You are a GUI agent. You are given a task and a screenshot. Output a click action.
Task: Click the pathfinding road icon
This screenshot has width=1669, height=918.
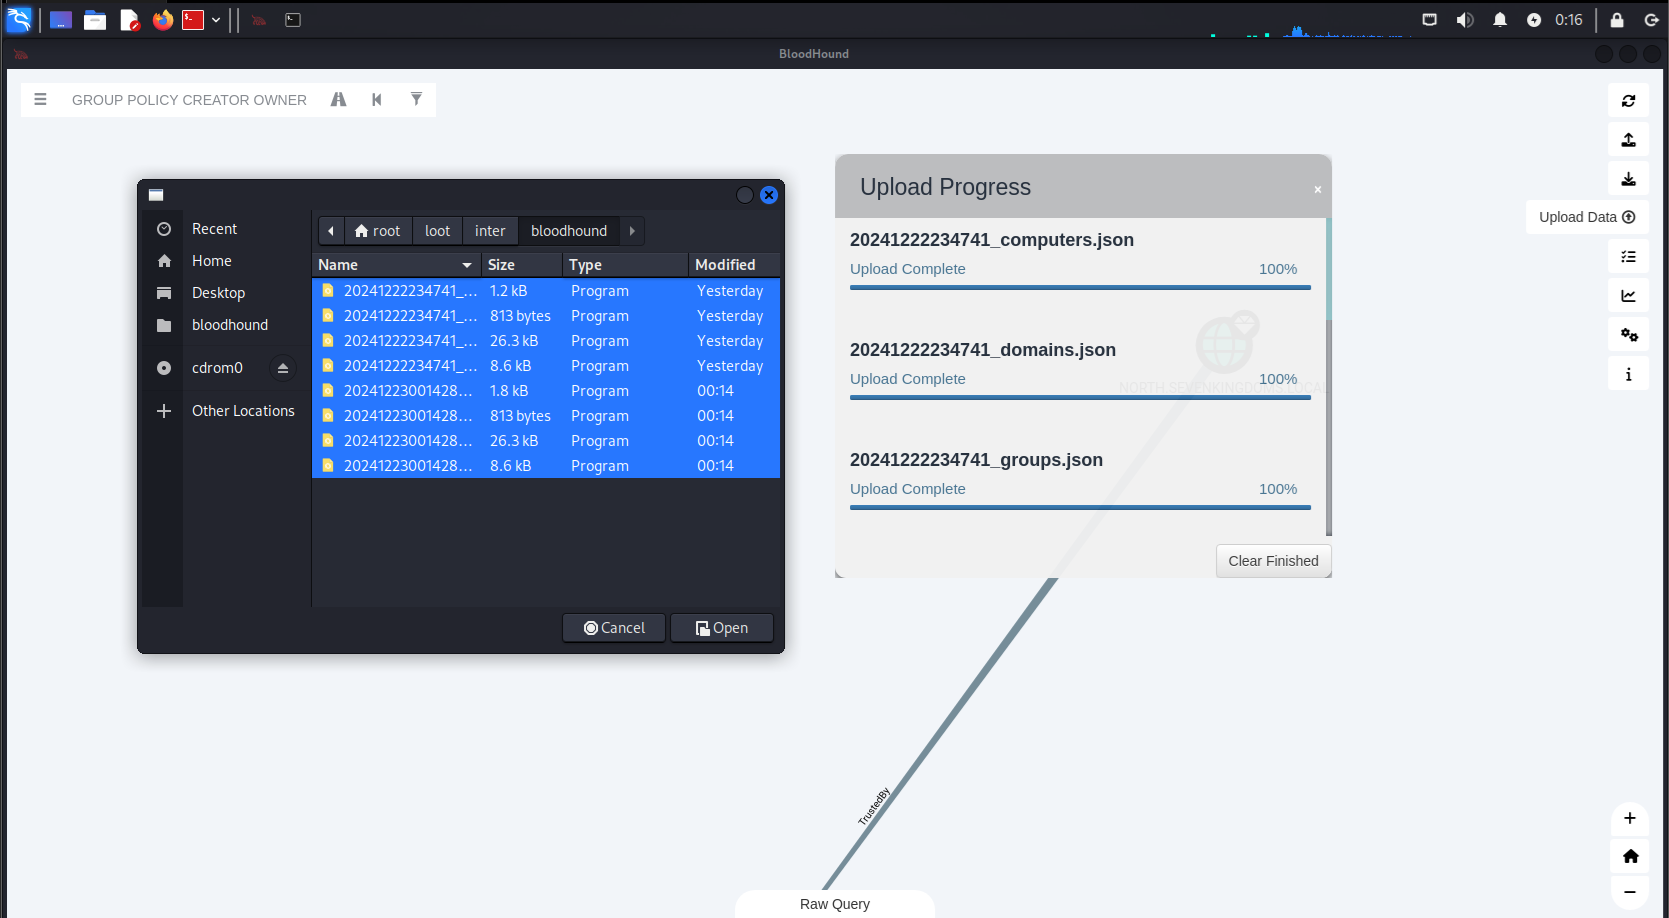click(338, 99)
